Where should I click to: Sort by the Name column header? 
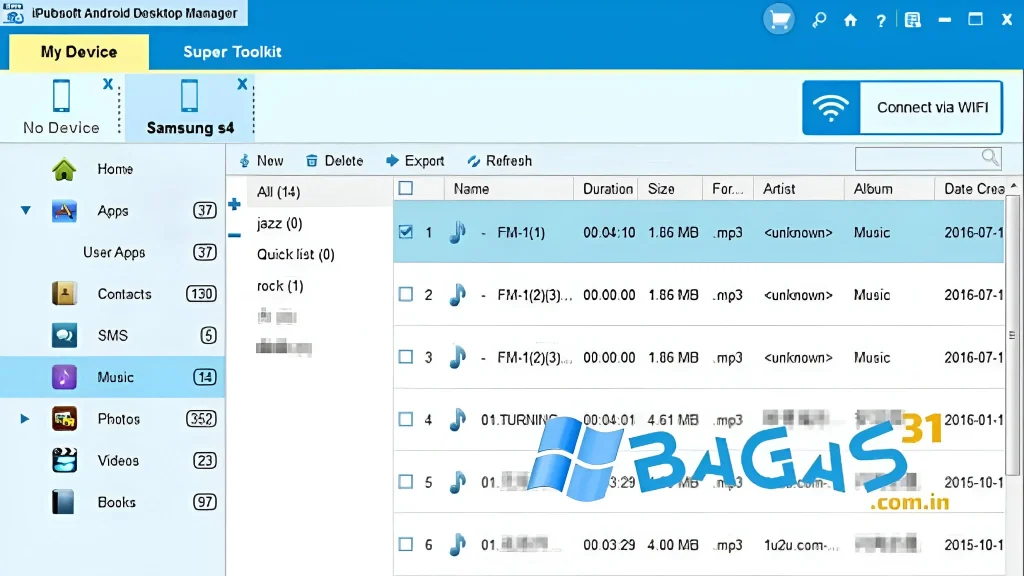coord(509,189)
